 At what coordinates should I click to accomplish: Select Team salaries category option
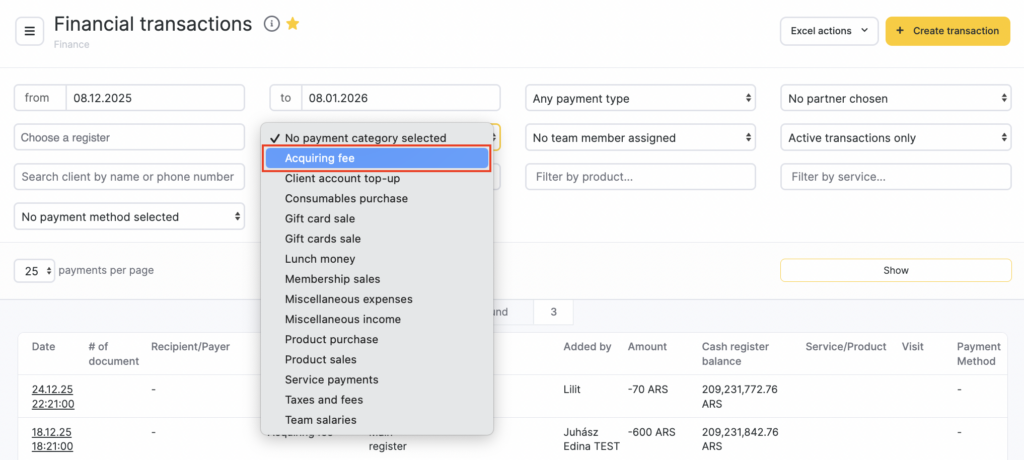320,420
